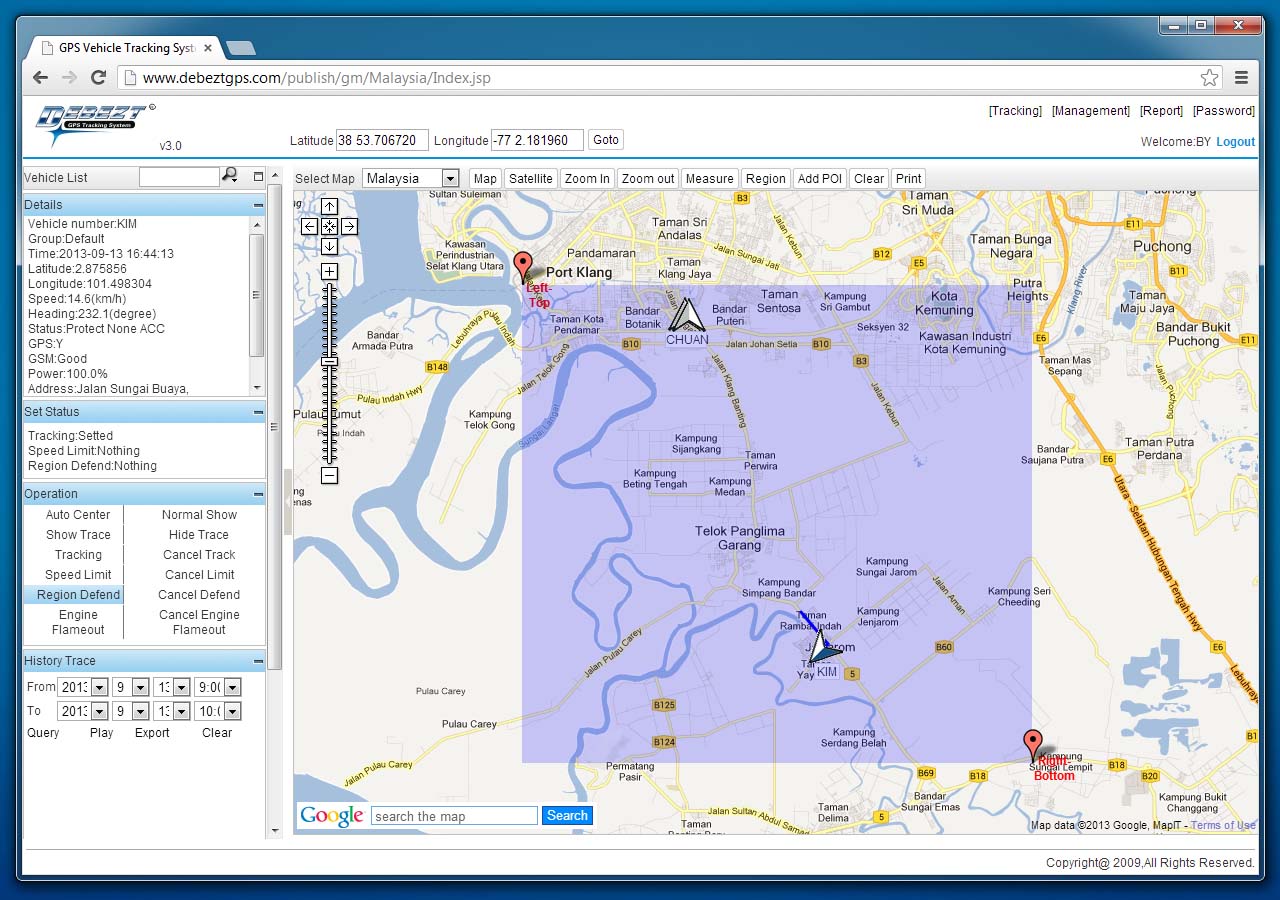Activate the Measure tool

pyautogui.click(x=710, y=178)
